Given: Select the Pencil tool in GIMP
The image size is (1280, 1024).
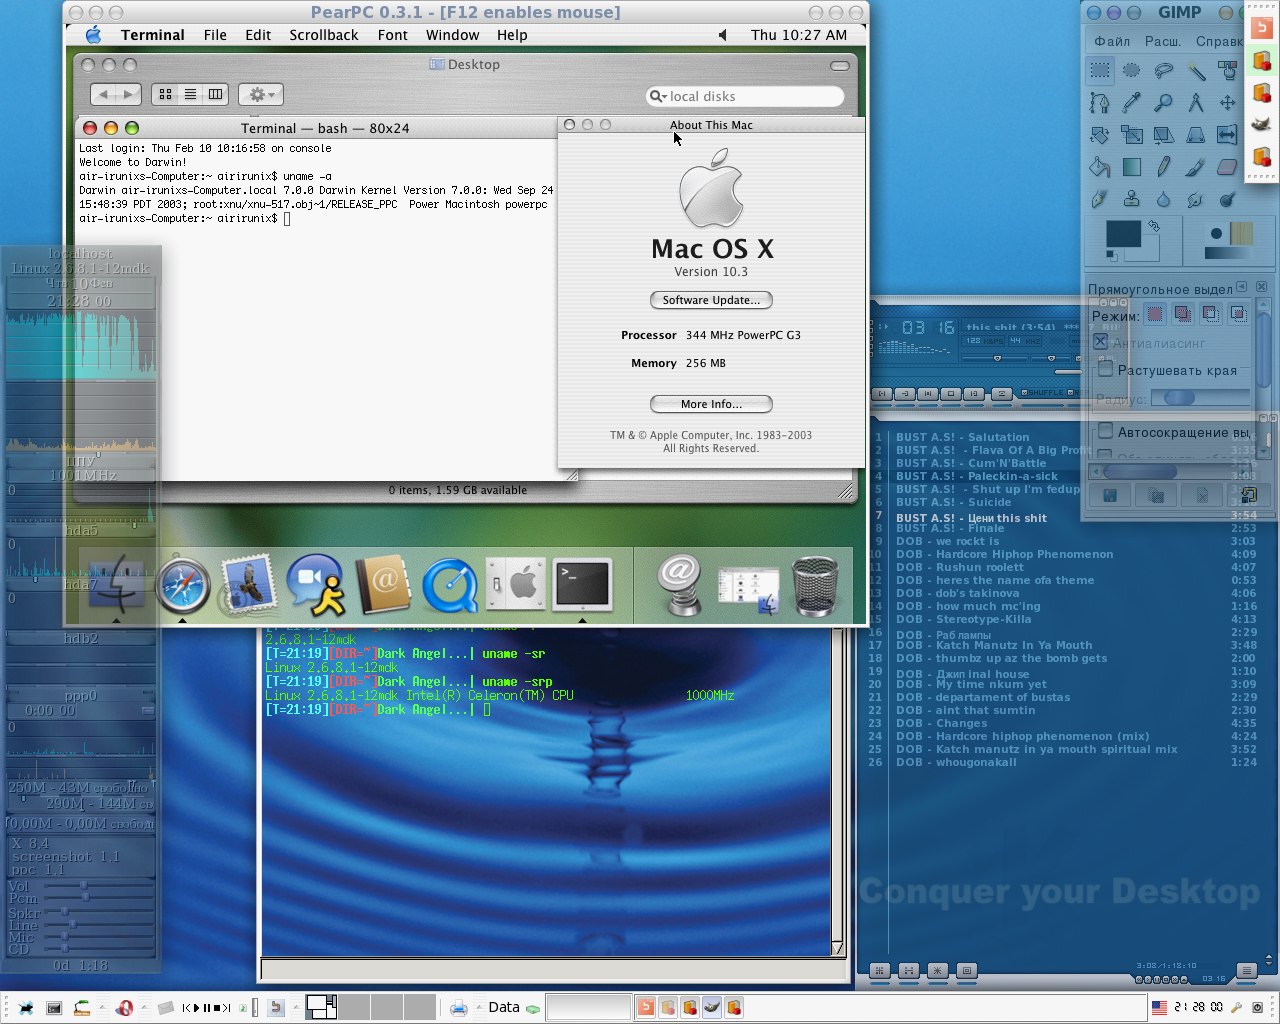Looking at the screenshot, I should [x=1164, y=167].
